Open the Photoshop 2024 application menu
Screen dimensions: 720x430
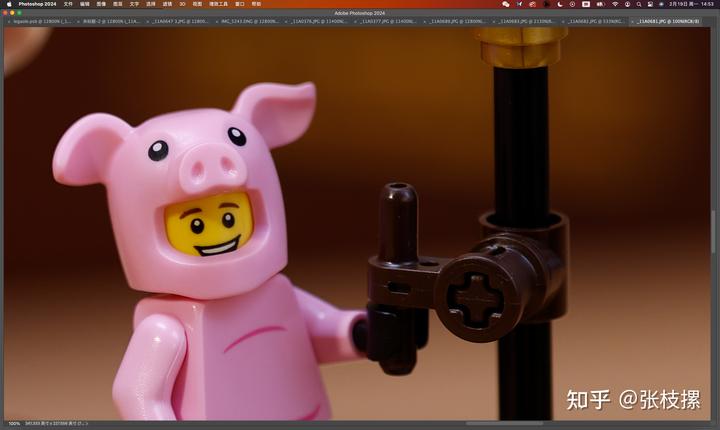point(37,4)
